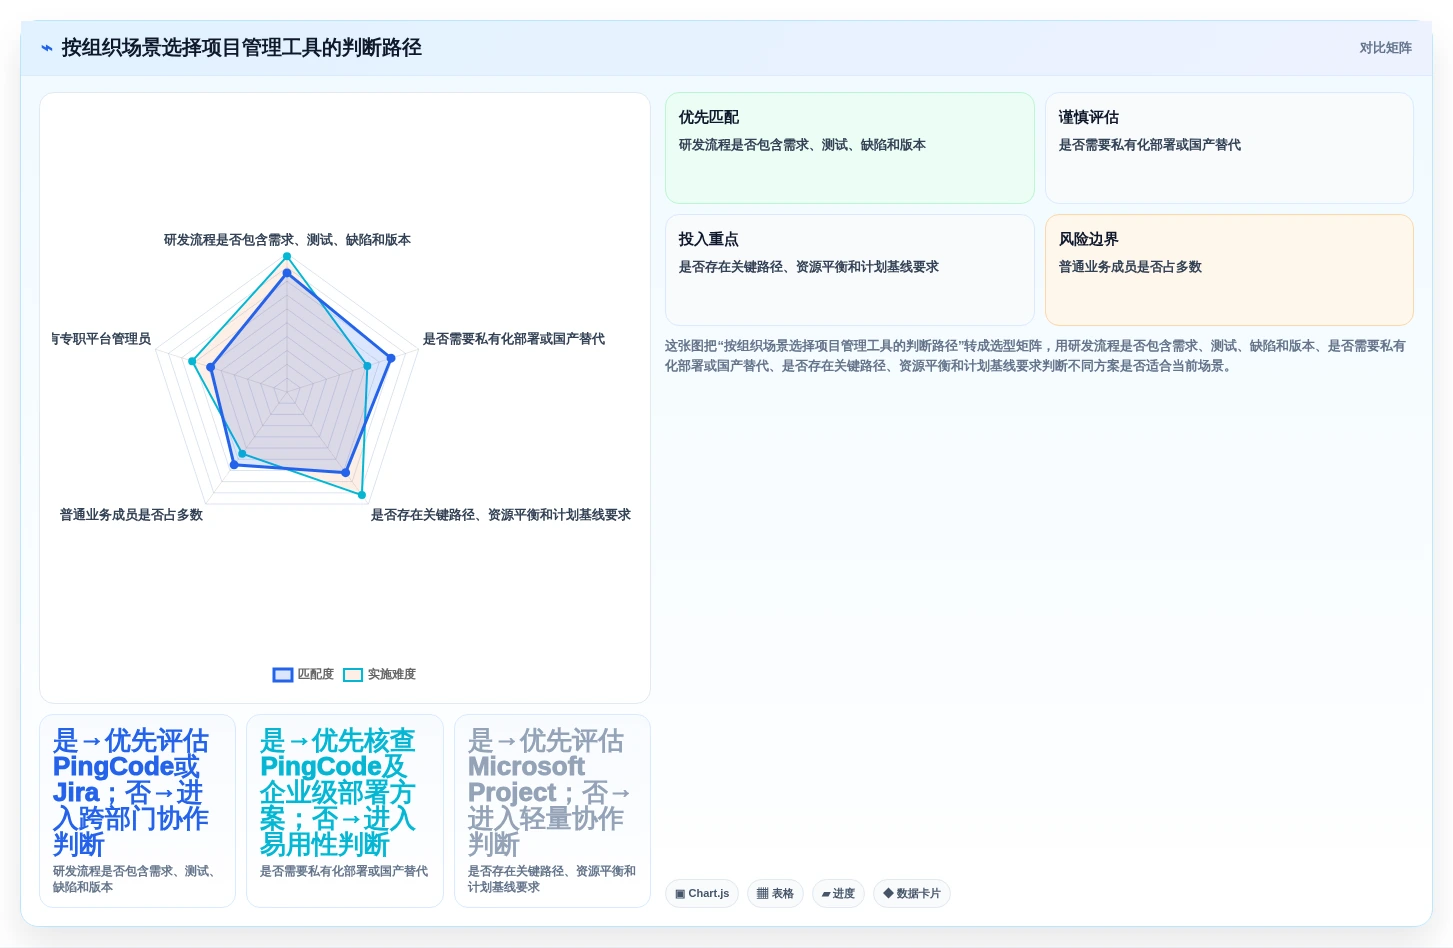This screenshot has width=1453, height=948.
Task: Click the lightning icon beside the title
Action: (x=47, y=48)
